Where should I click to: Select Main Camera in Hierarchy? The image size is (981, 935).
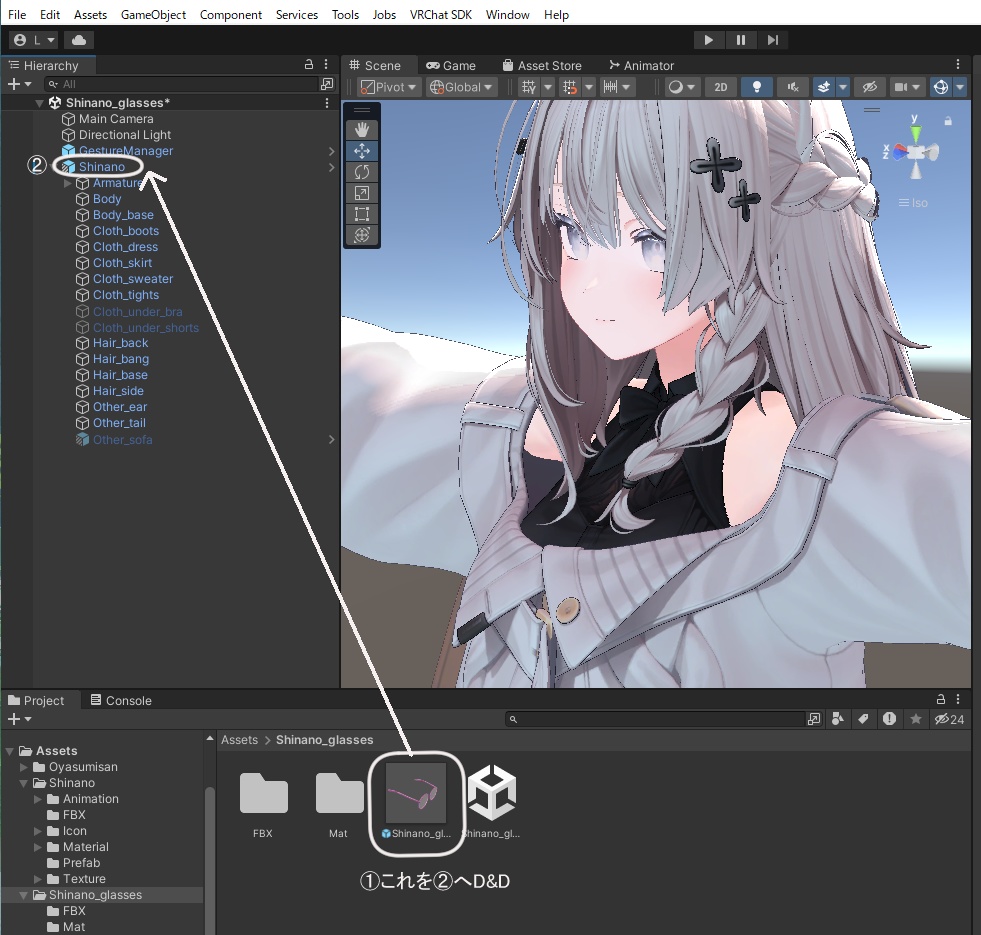click(116, 119)
